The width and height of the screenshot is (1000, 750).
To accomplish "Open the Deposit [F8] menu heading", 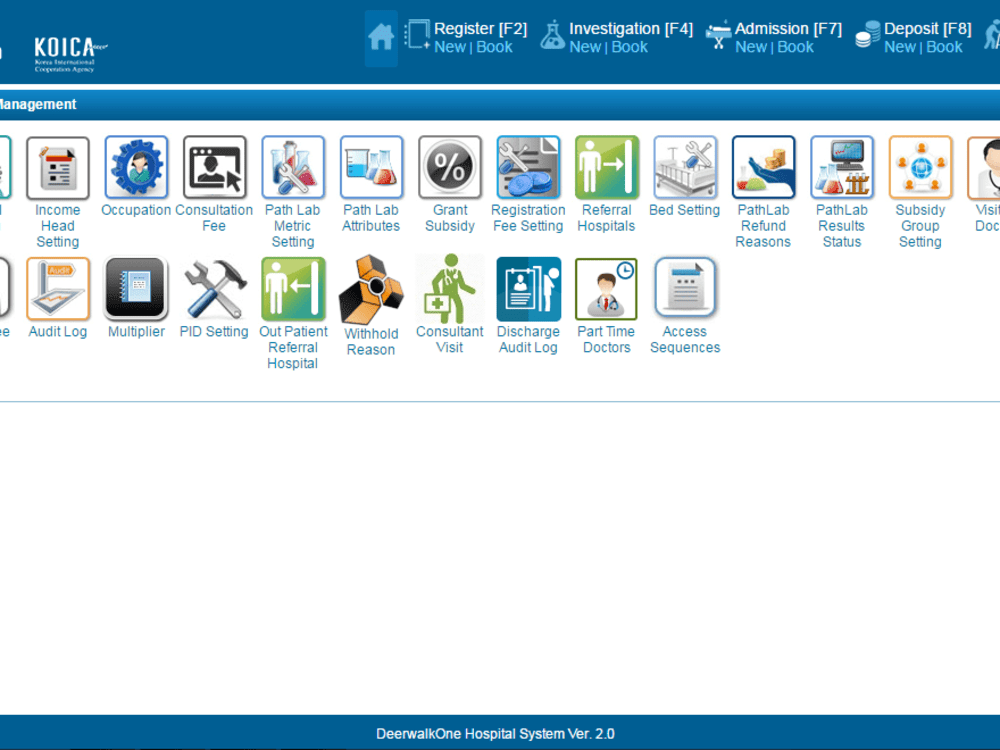I will tap(928, 29).
